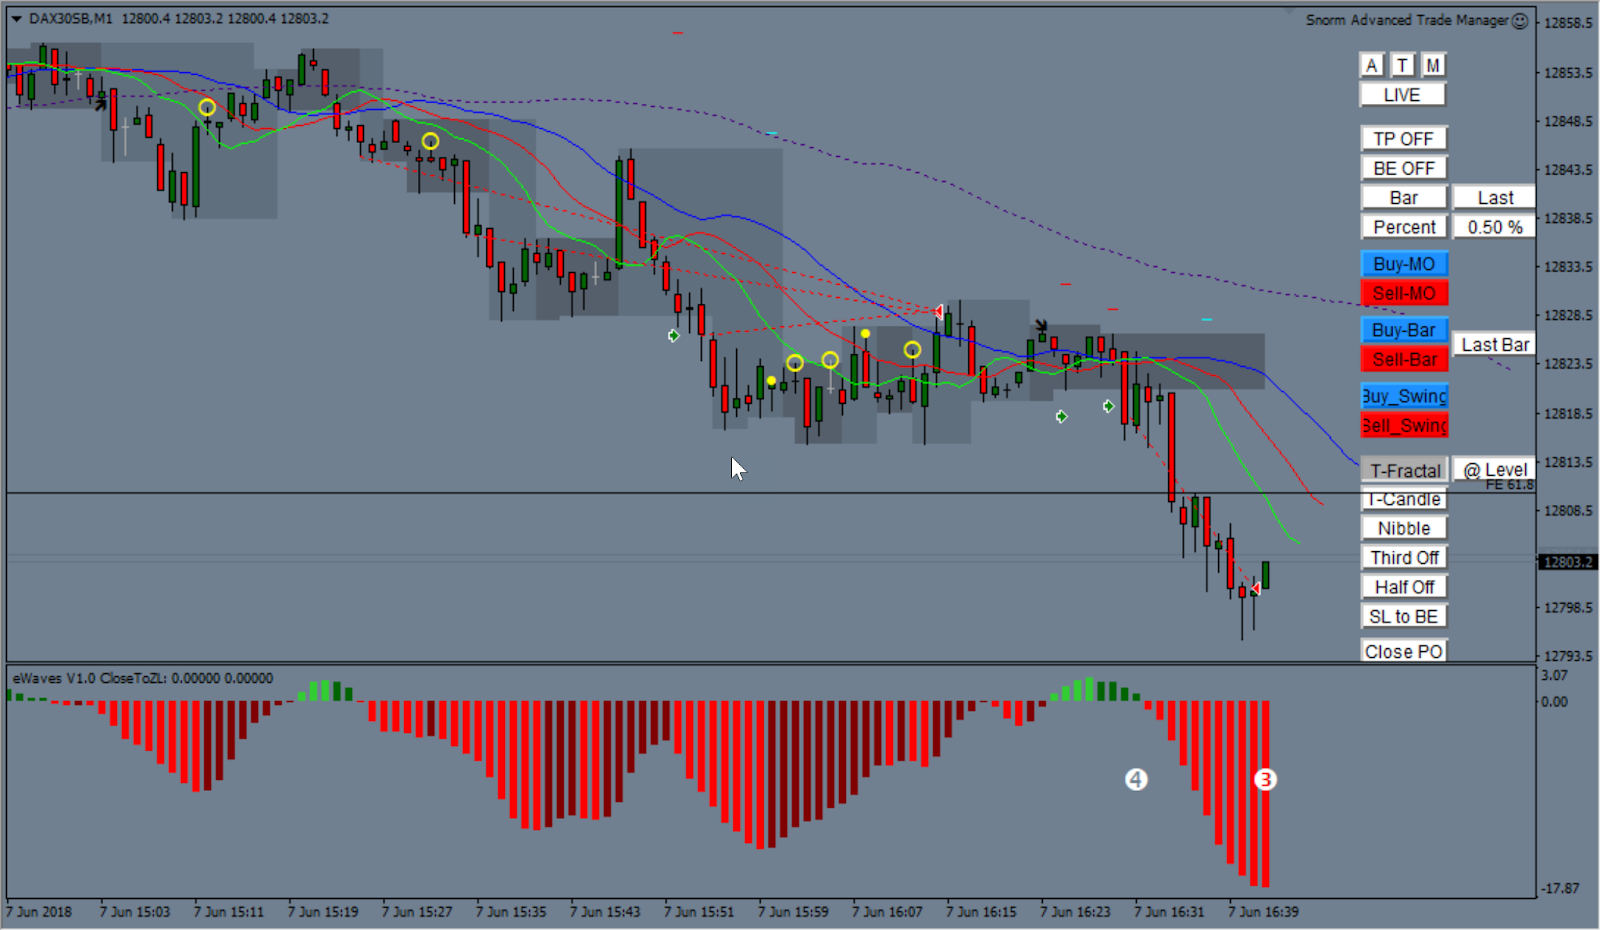This screenshot has height=930, width=1600.
Task: Click the SL to BE button
Action: tap(1403, 616)
